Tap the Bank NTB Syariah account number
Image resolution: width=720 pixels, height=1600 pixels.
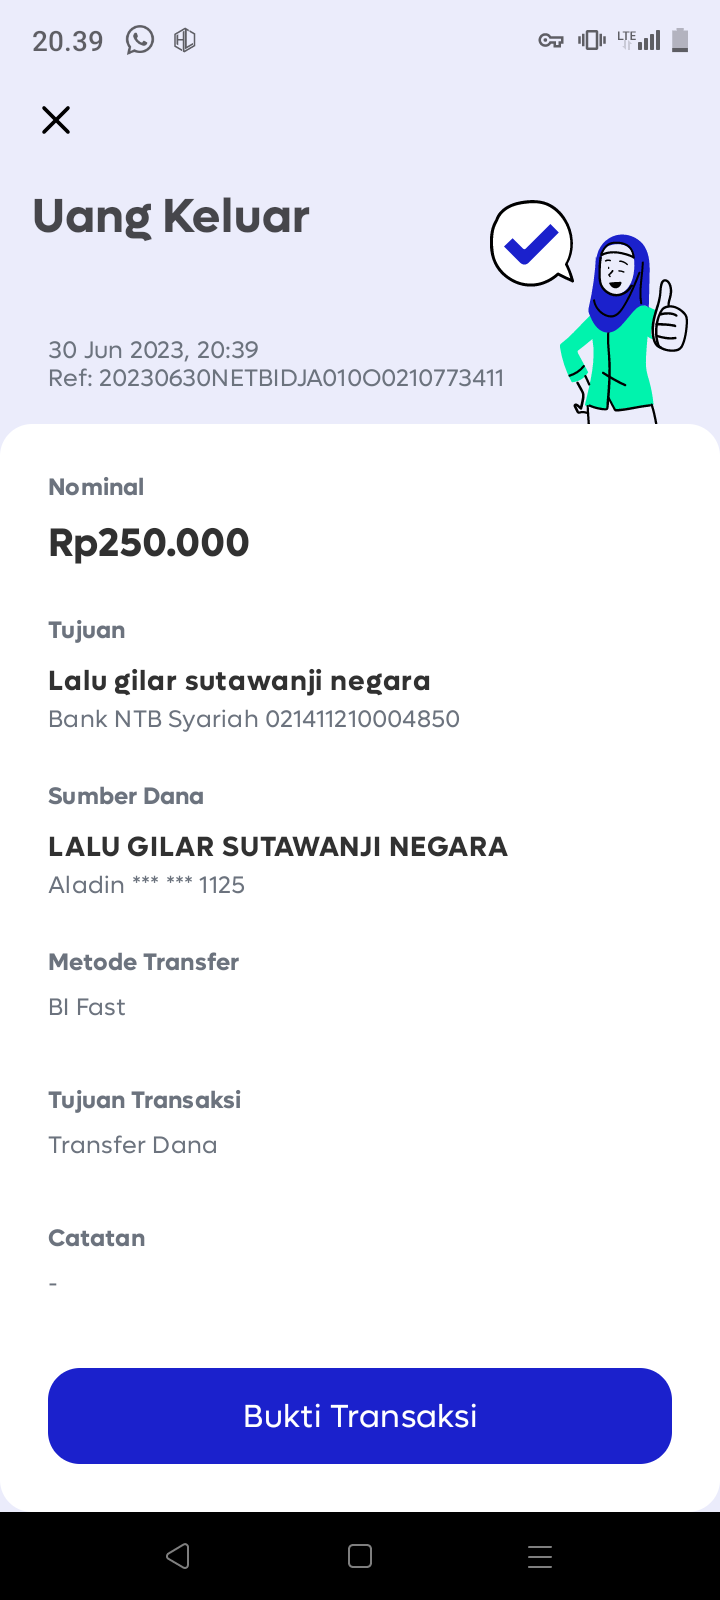[254, 719]
